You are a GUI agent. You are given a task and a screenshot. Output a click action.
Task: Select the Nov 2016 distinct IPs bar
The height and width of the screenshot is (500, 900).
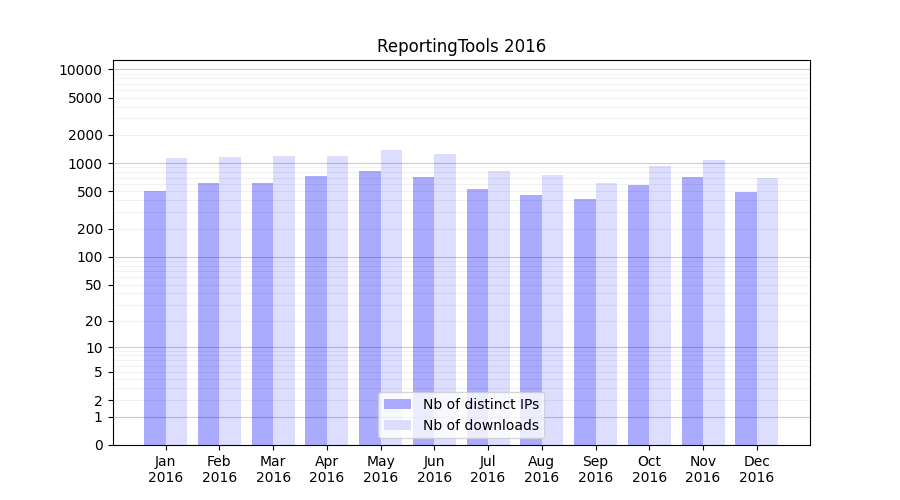click(692, 311)
